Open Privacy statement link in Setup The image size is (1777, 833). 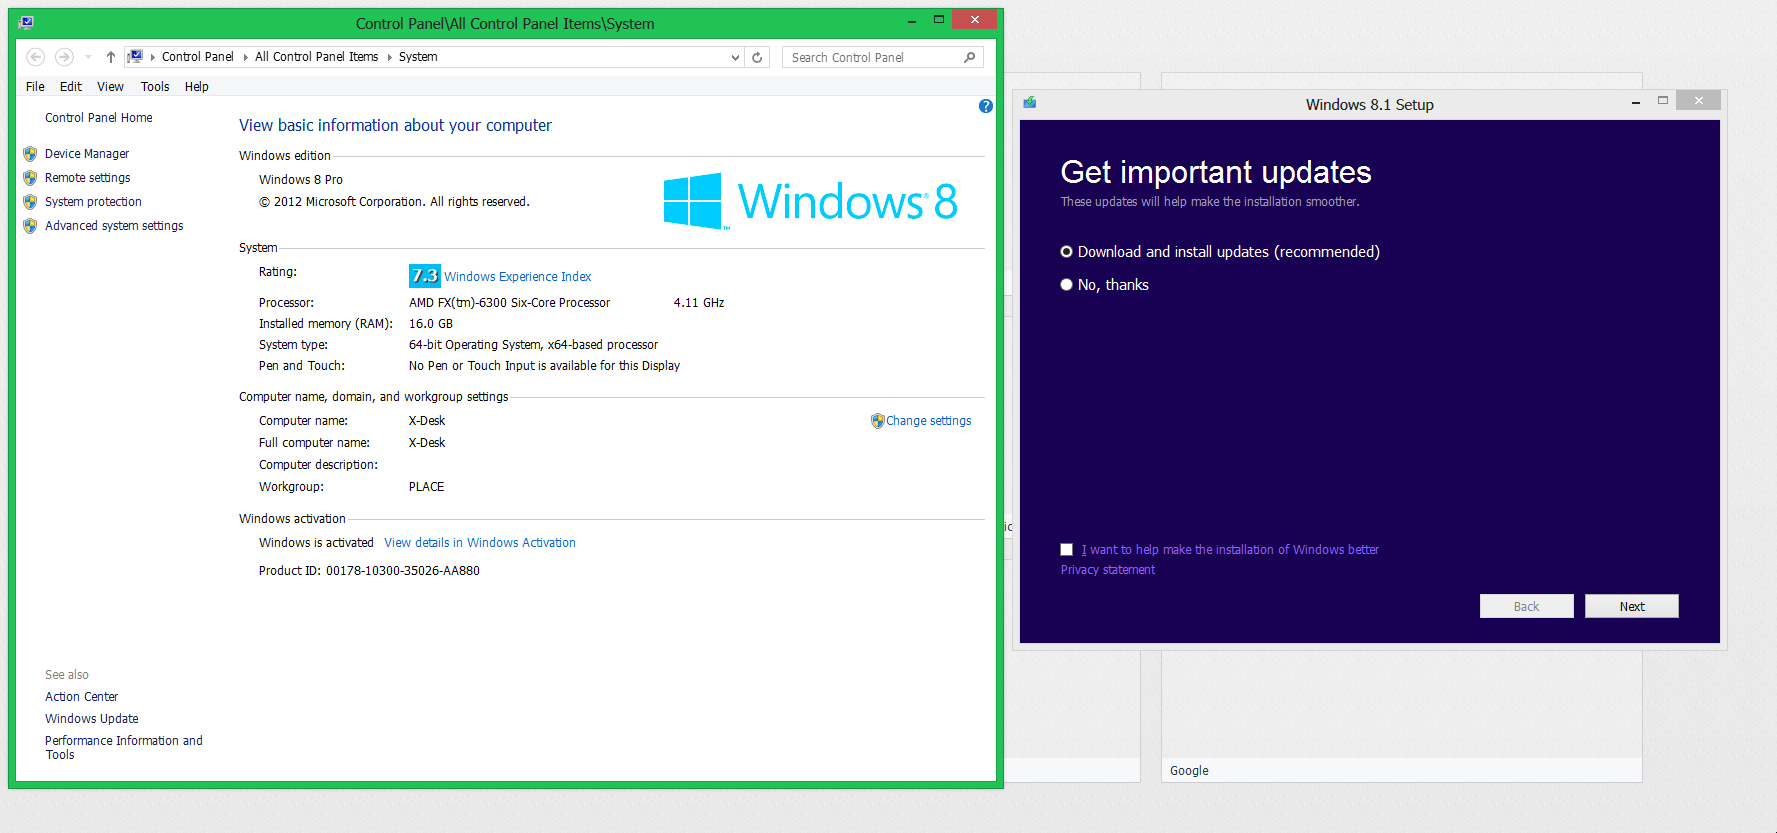(x=1108, y=570)
